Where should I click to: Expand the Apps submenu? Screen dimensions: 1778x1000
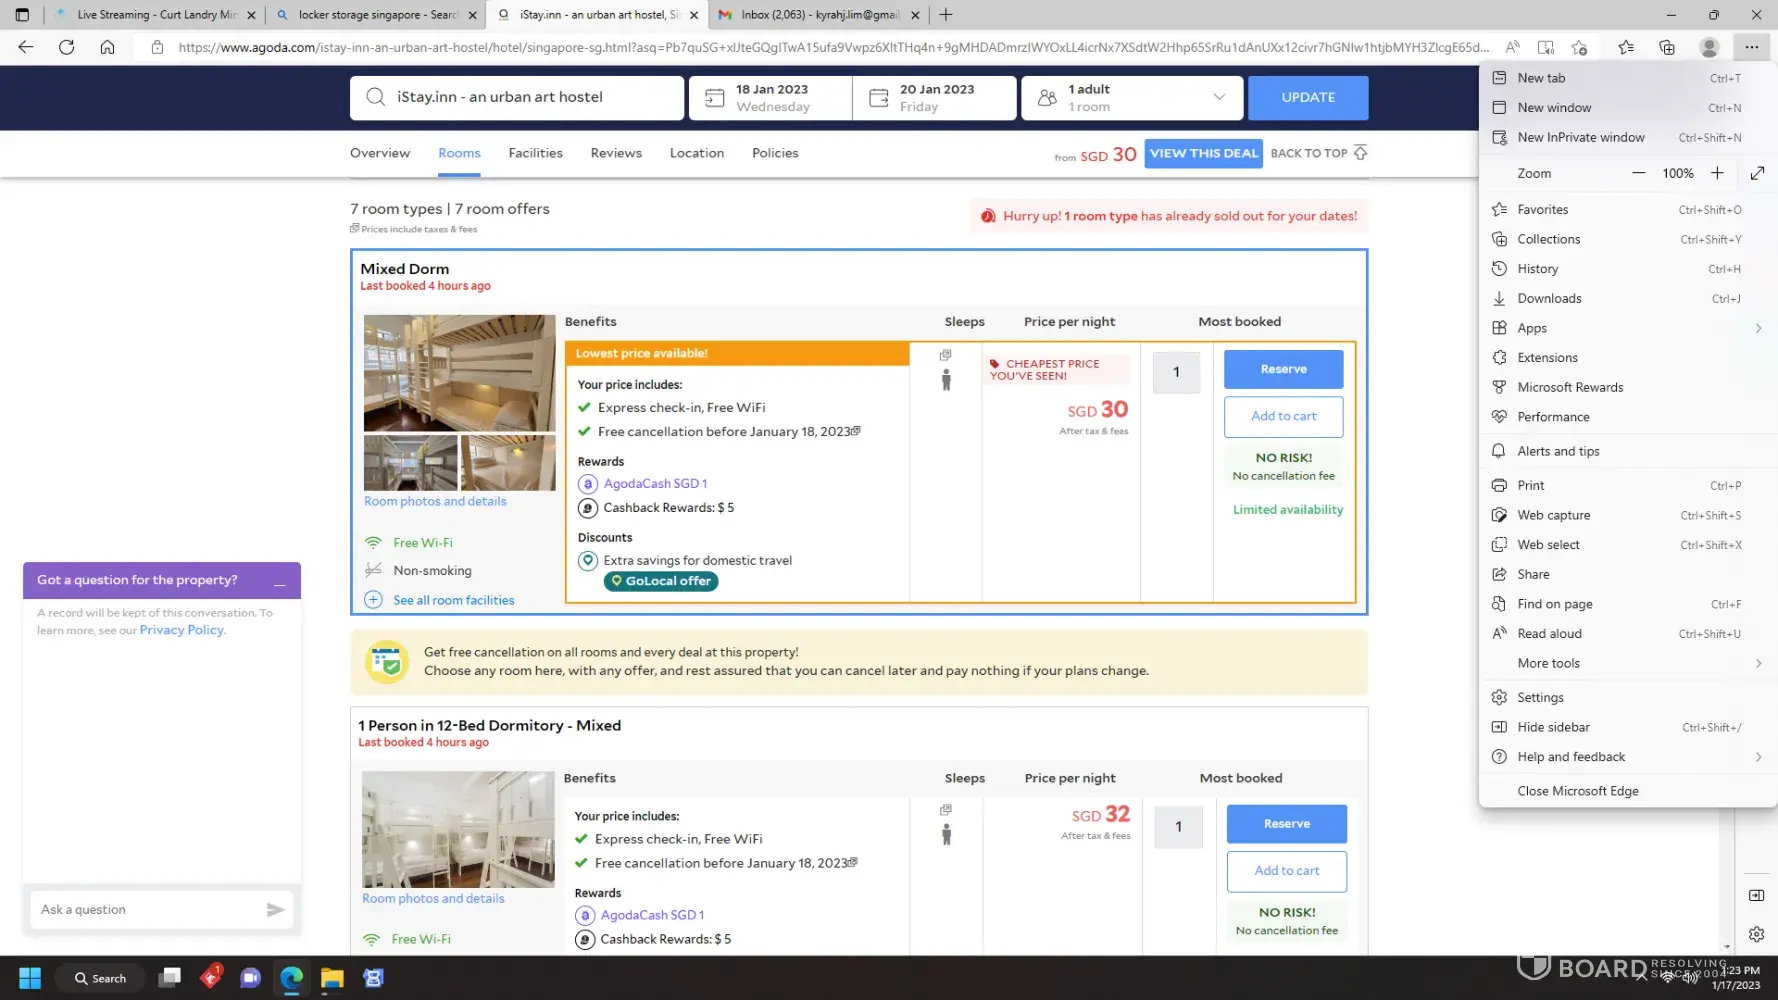[1627, 328]
